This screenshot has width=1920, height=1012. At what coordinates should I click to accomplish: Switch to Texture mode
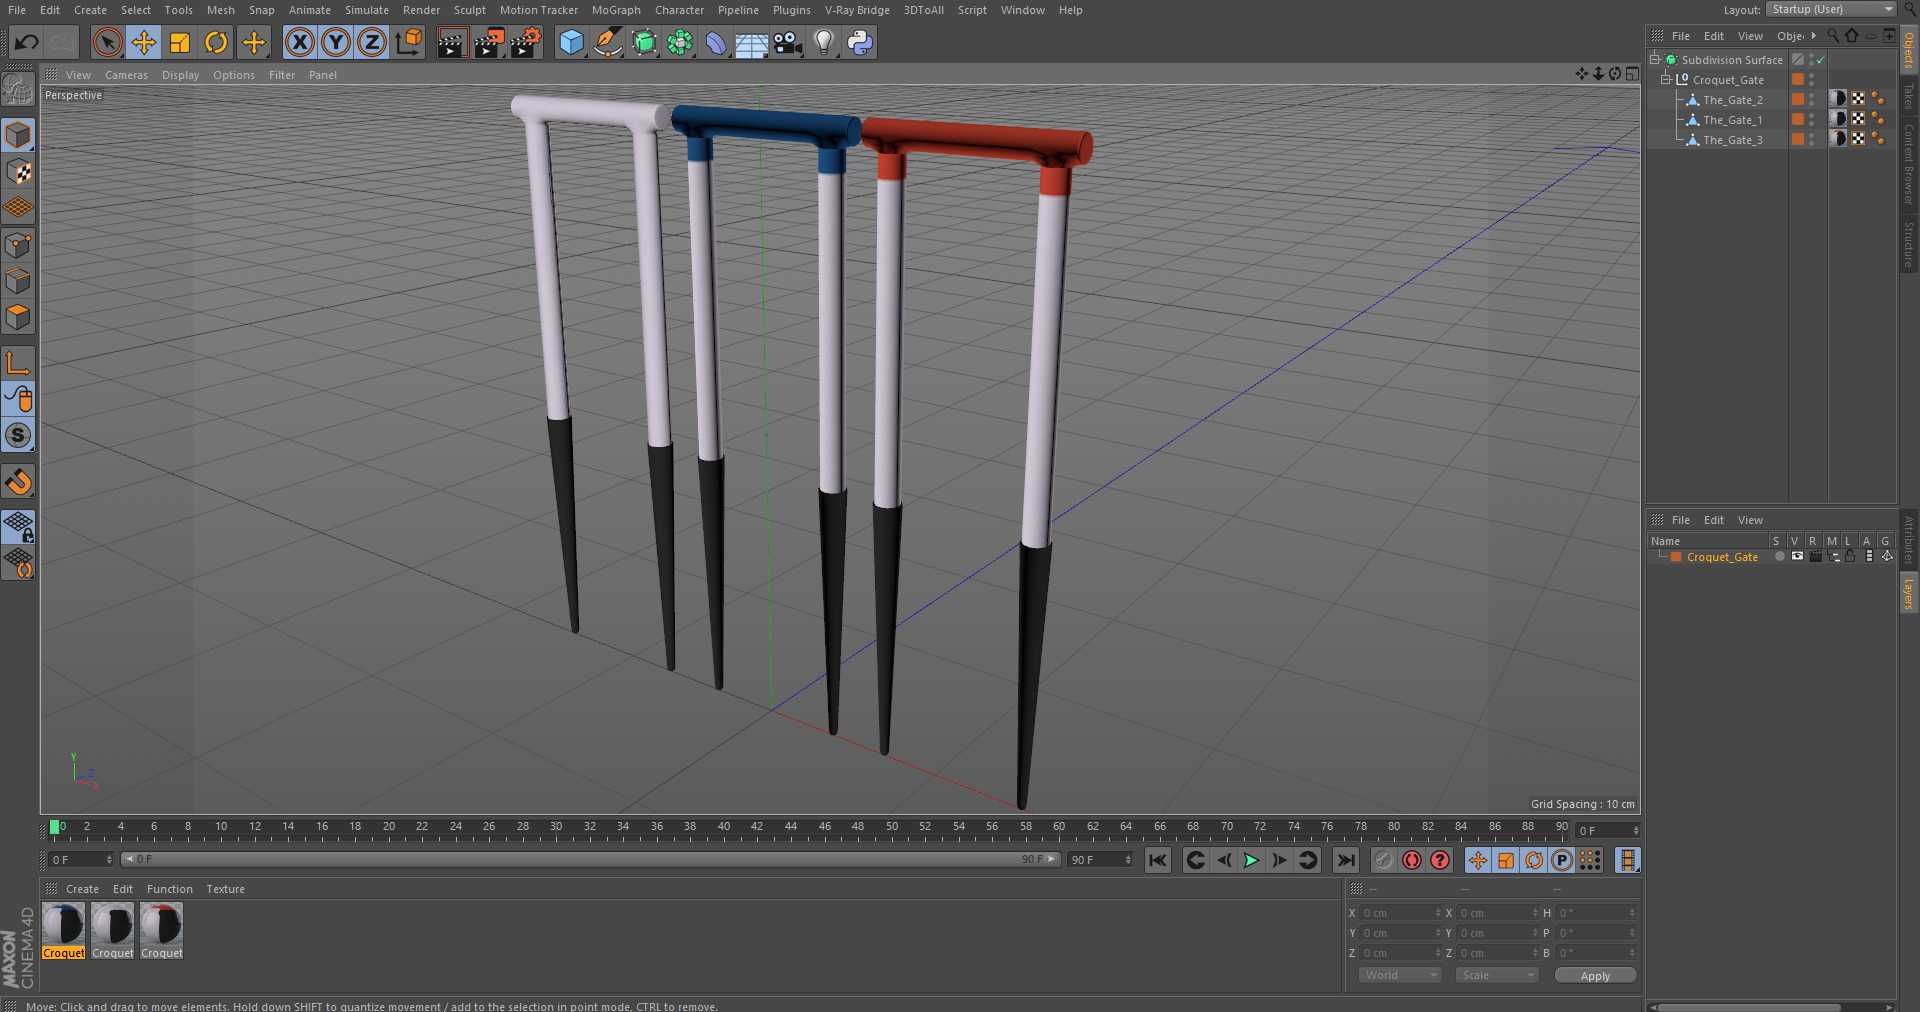18,172
